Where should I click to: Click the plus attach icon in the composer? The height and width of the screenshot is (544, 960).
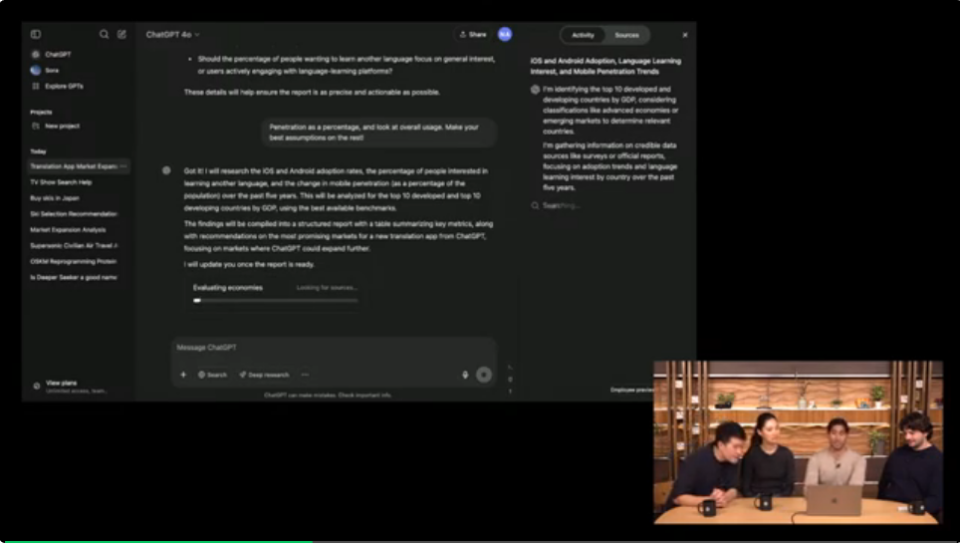pos(183,374)
